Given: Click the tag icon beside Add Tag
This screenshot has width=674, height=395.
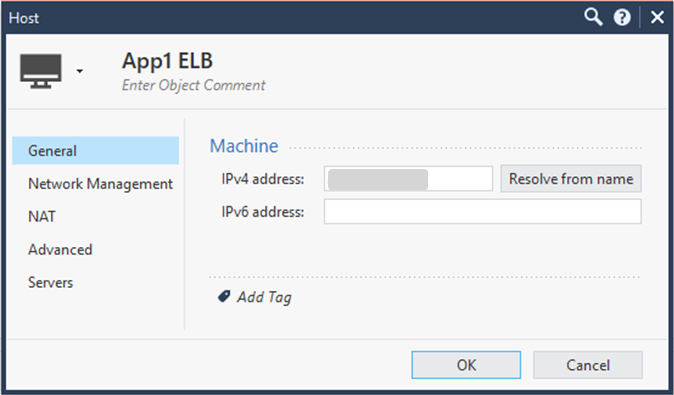Looking at the screenshot, I should pos(224,296).
